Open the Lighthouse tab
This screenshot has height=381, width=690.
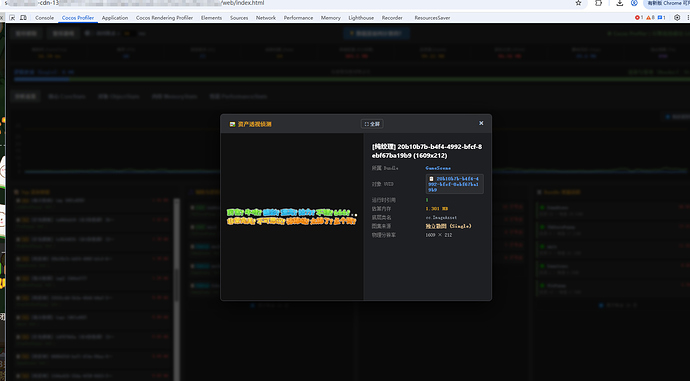[361, 18]
